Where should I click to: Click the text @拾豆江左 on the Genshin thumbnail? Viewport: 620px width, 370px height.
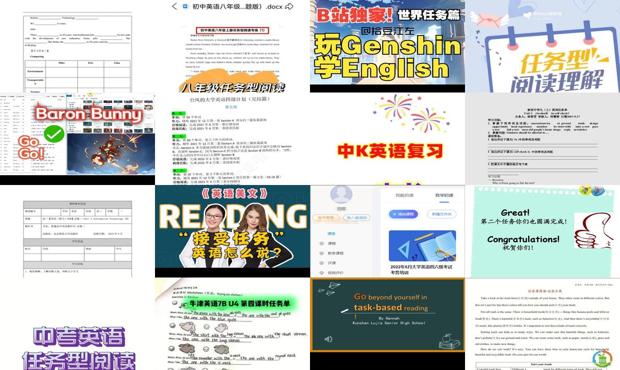tap(388, 30)
